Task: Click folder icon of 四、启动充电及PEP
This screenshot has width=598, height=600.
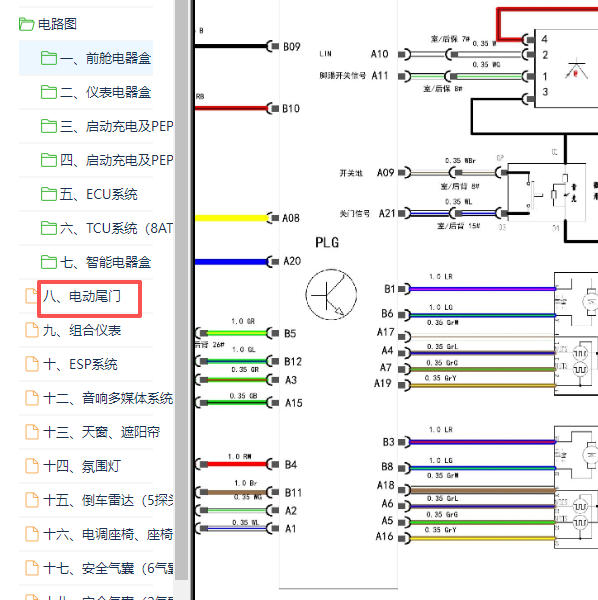Action: (x=49, y=160)
